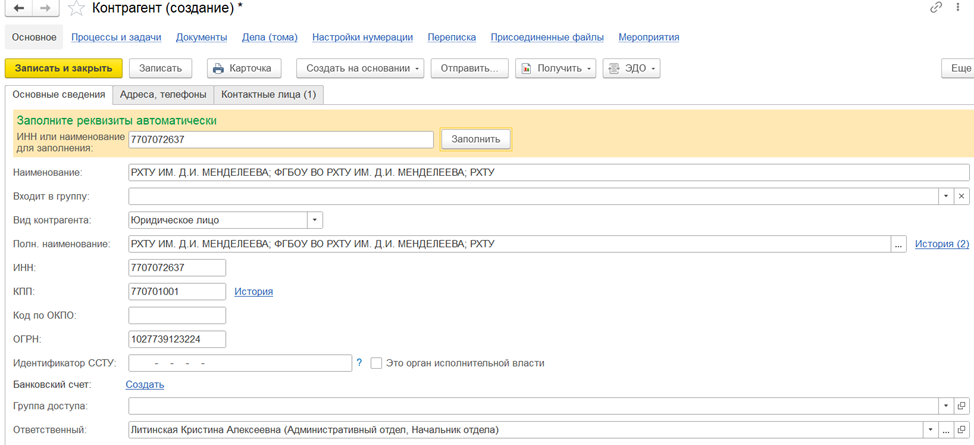
Task: Click the forward navigation arrow
Action: pyautogui.click(x=44, y=8)
